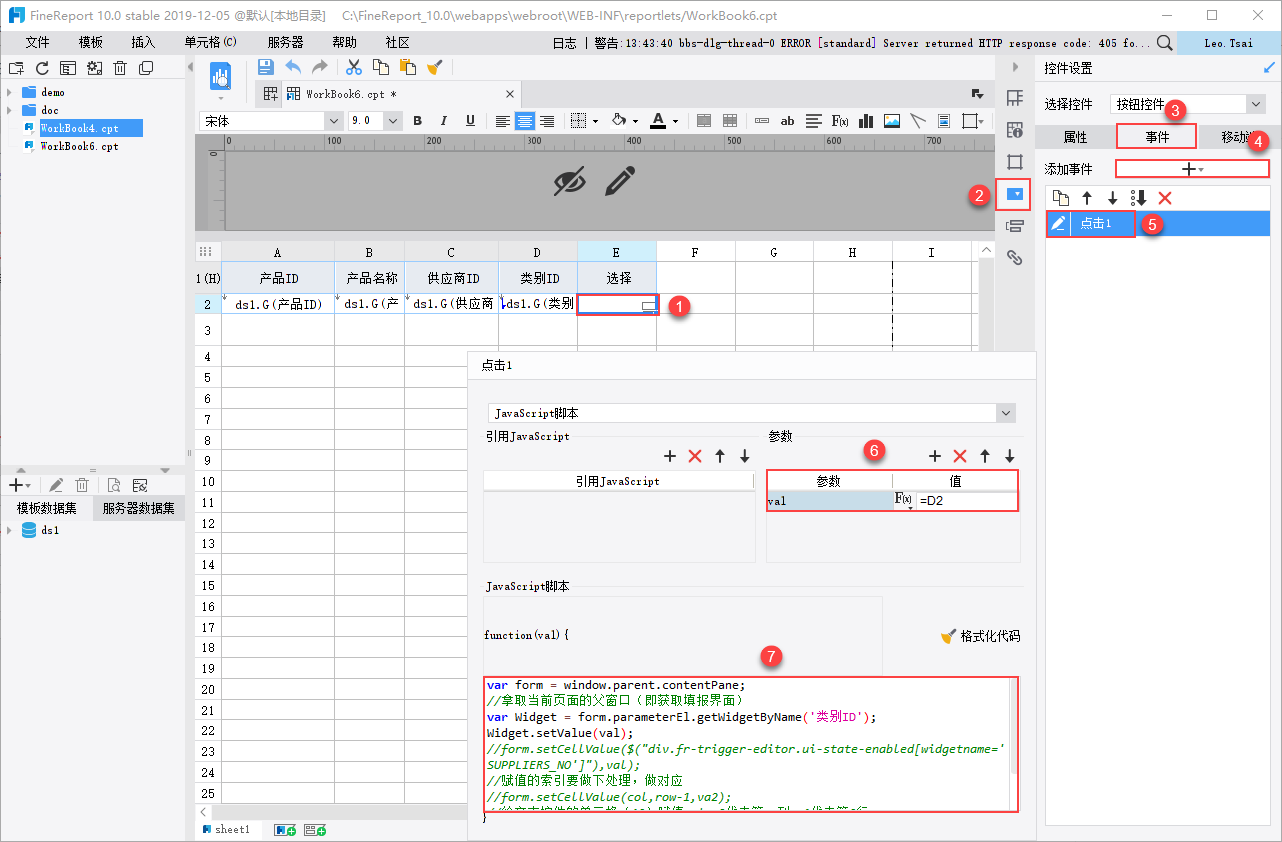Open the 文件 menu
Screen dimensions: 1282x842
tap(37, 43)
